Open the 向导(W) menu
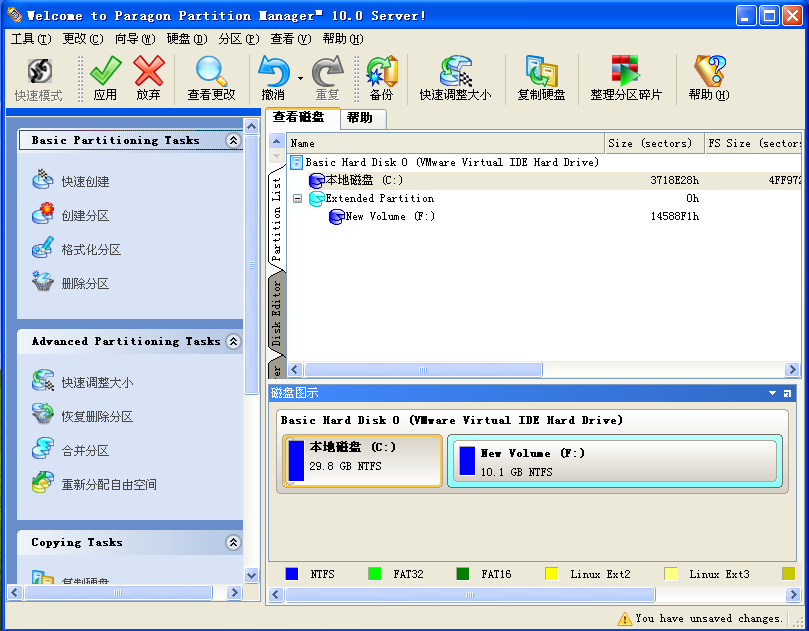The width and height of the screenshot is (809, 631). pyautogui.click(x=135, y=39)
